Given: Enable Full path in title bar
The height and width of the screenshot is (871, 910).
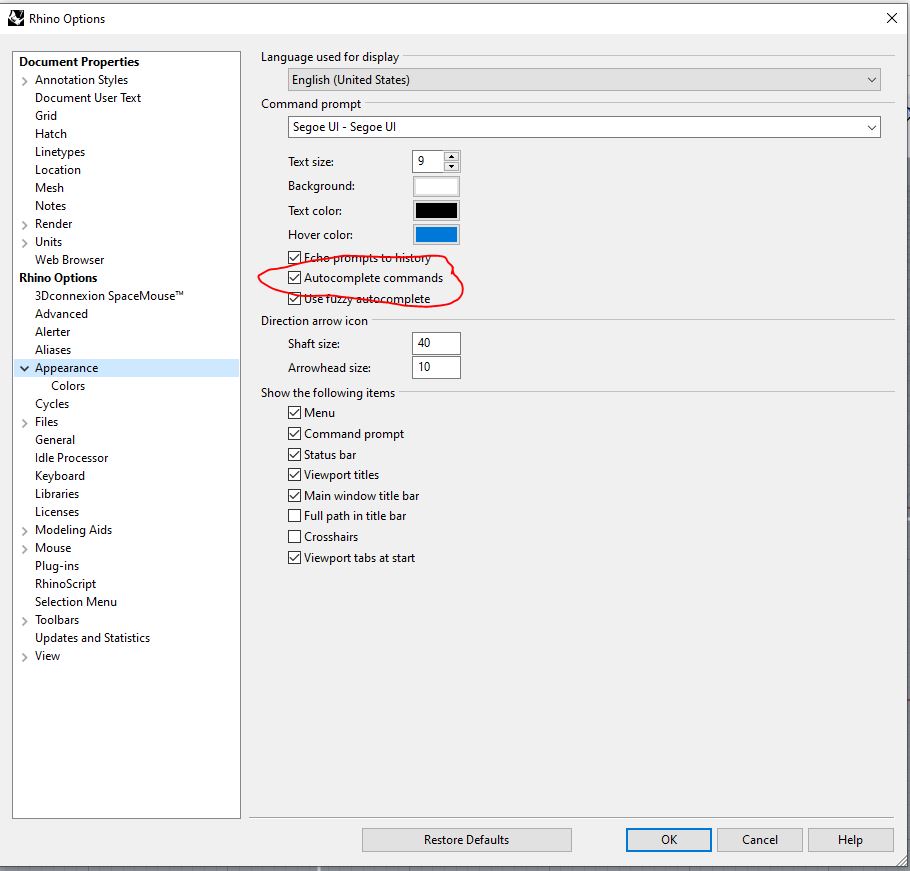Looking at the screenshot, I should click(x=295, y=516).
